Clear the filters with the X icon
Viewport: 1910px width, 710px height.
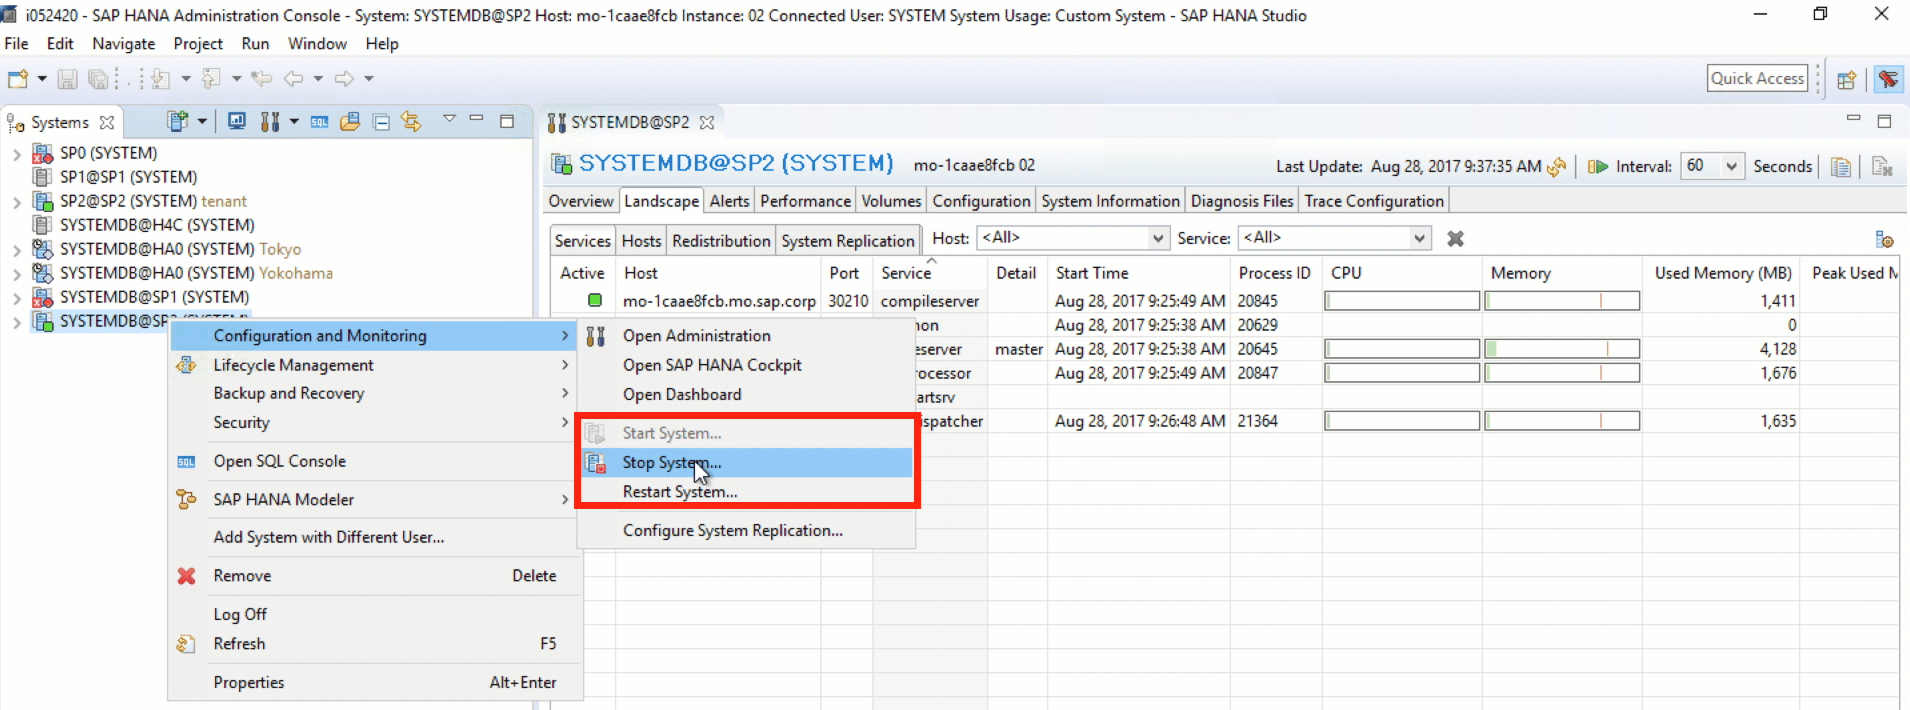(1456, 239)
